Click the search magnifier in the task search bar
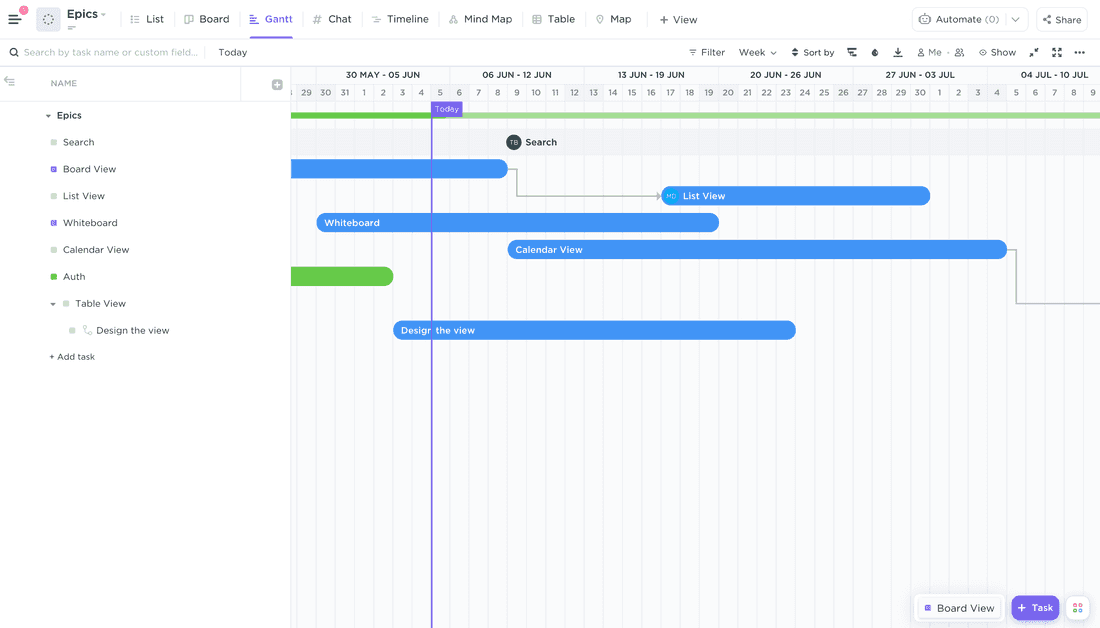The height and width of the screenshot is (628, 1100). (12, 51)
